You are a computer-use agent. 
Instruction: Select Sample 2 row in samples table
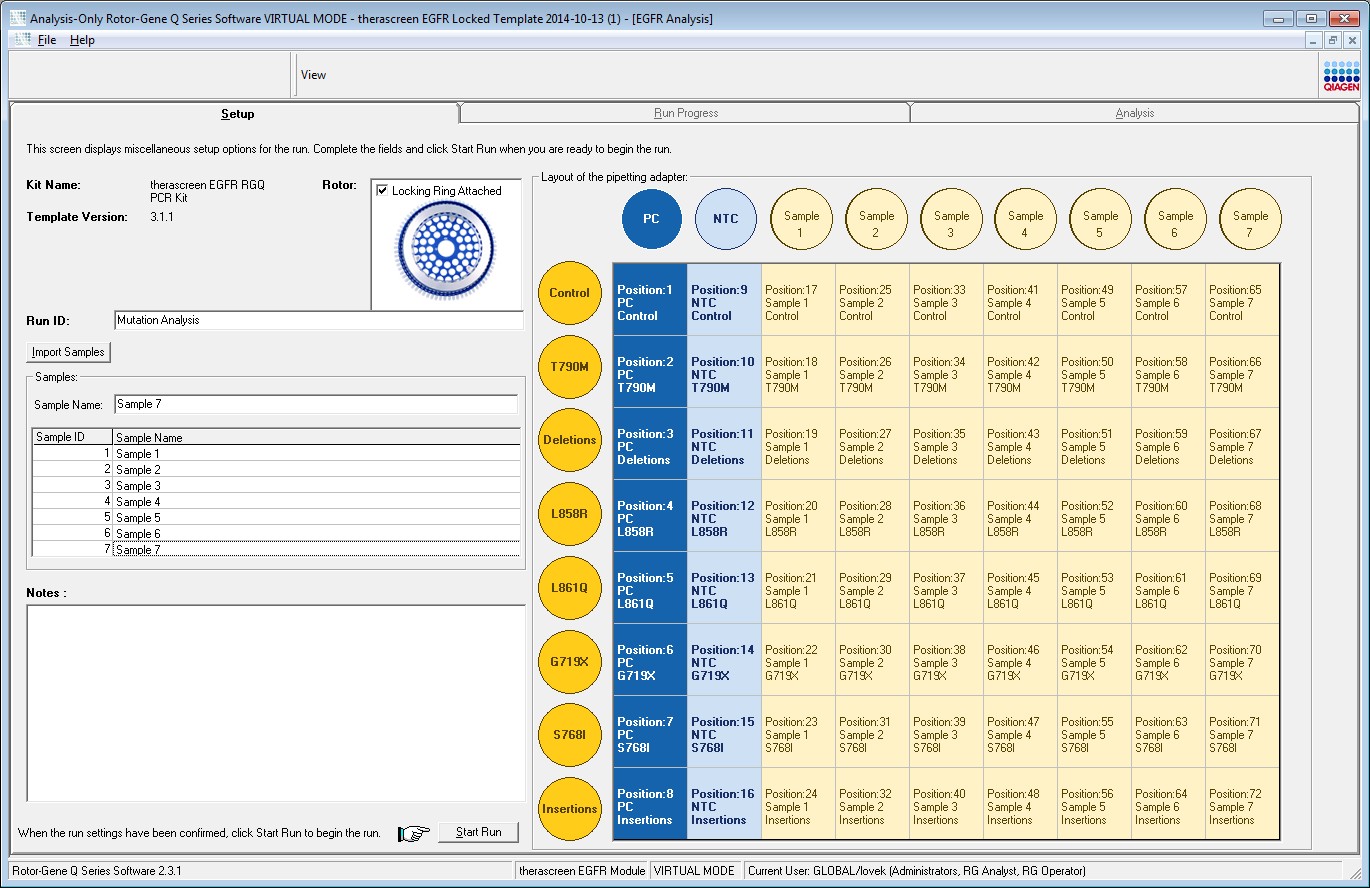click(x=276, y=470)
